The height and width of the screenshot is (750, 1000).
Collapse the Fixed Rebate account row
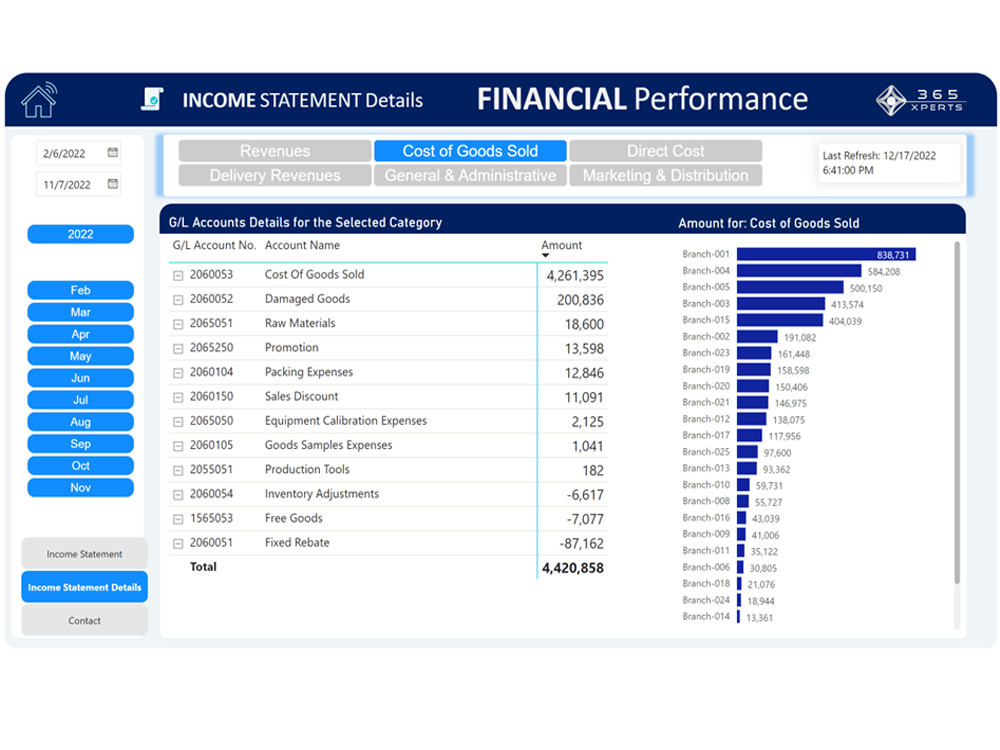coord(181,542)
